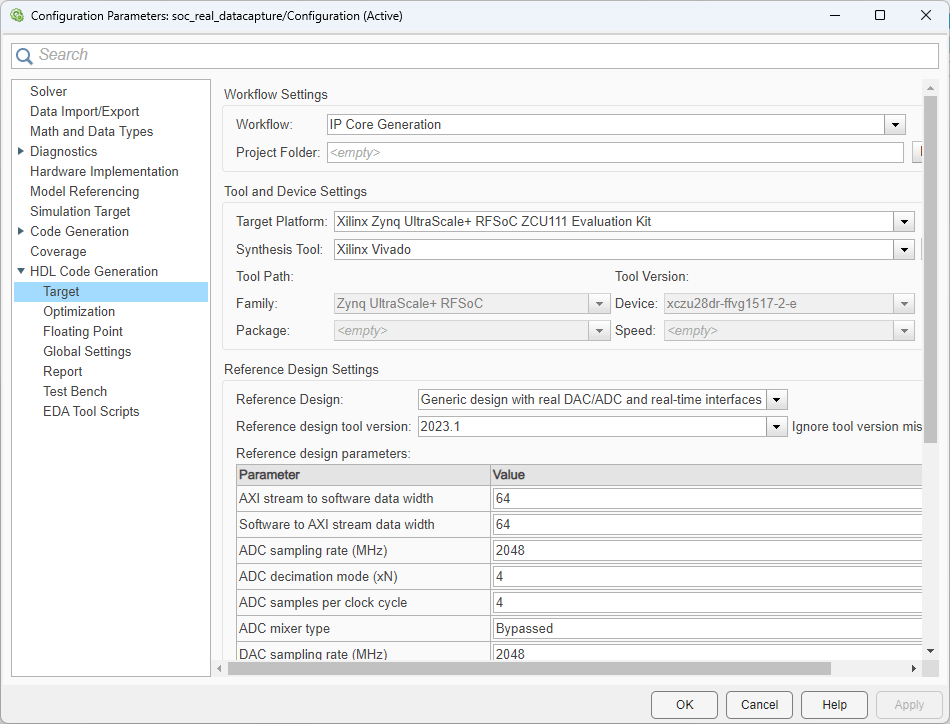Collapse the HDL Code Generation node

(x=21, y=271)
